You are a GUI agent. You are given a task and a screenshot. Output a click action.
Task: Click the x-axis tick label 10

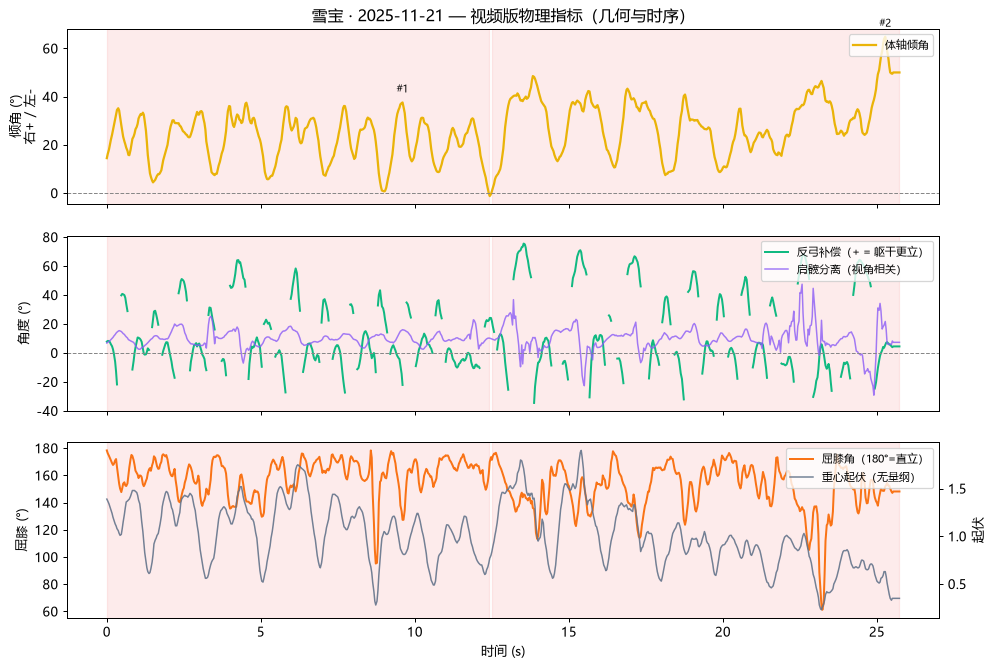(415, 632)
